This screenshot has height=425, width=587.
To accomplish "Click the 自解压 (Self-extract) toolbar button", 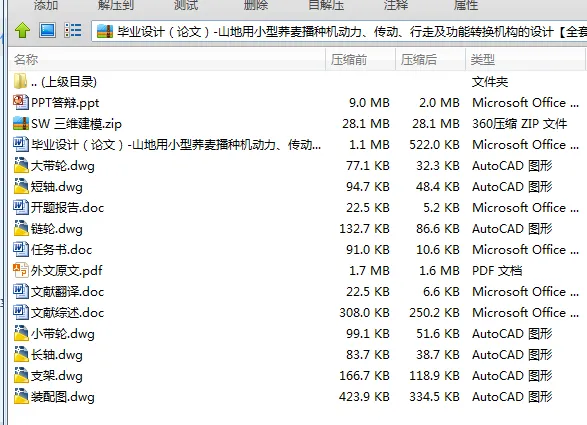I will pos(326,5).
